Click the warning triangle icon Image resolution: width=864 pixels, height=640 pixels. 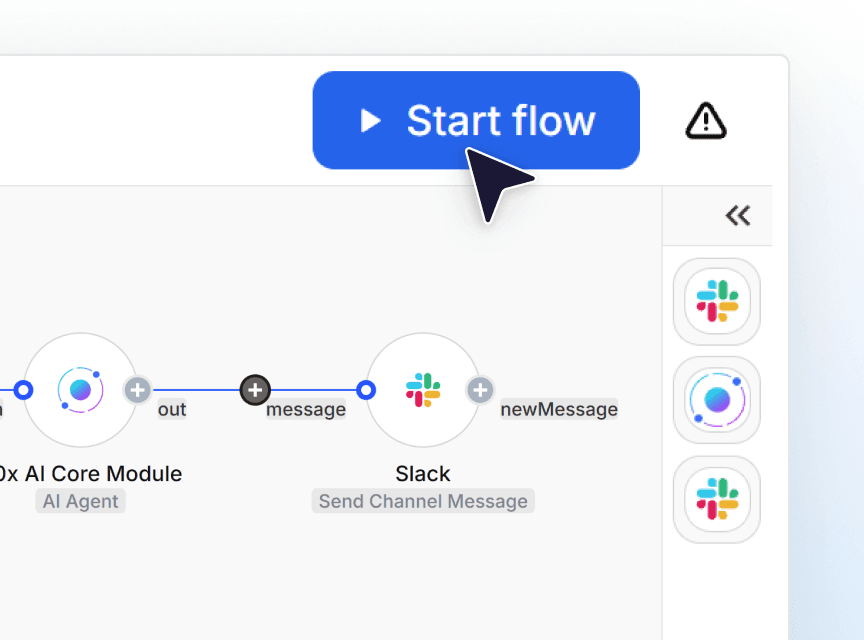coord(705,121)
